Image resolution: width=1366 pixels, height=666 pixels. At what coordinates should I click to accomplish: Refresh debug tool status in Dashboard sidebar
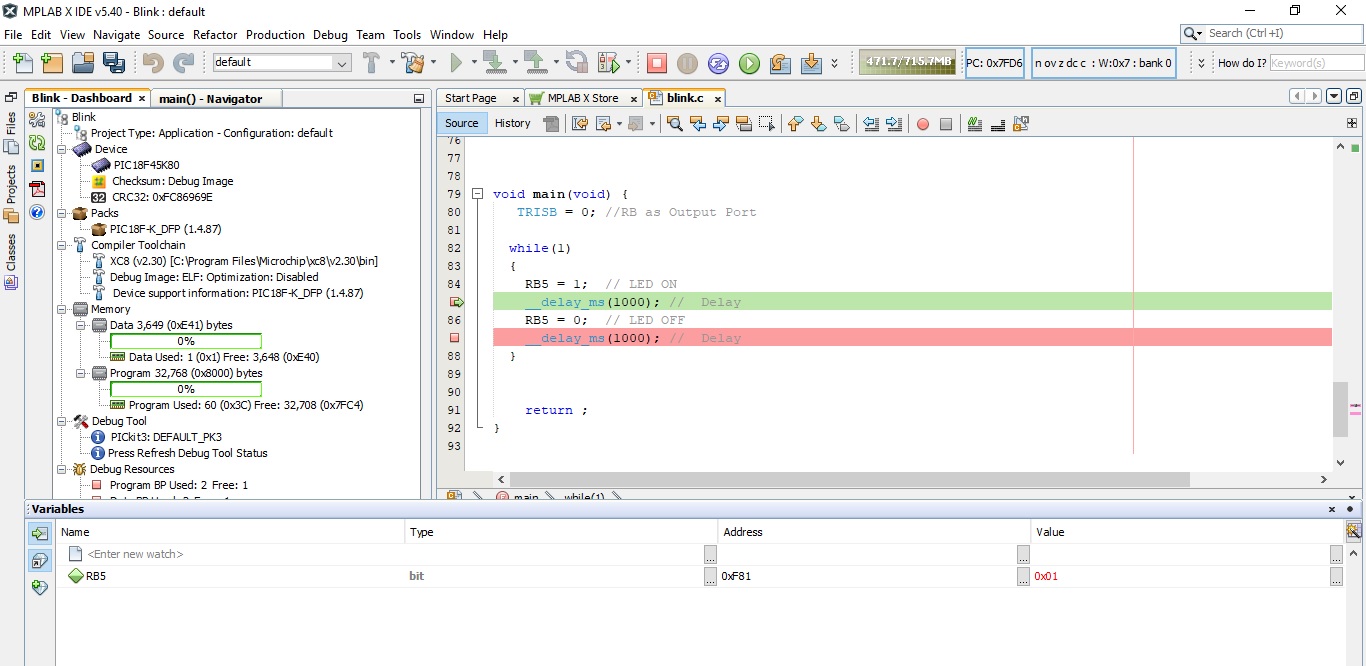coord(37,143)
